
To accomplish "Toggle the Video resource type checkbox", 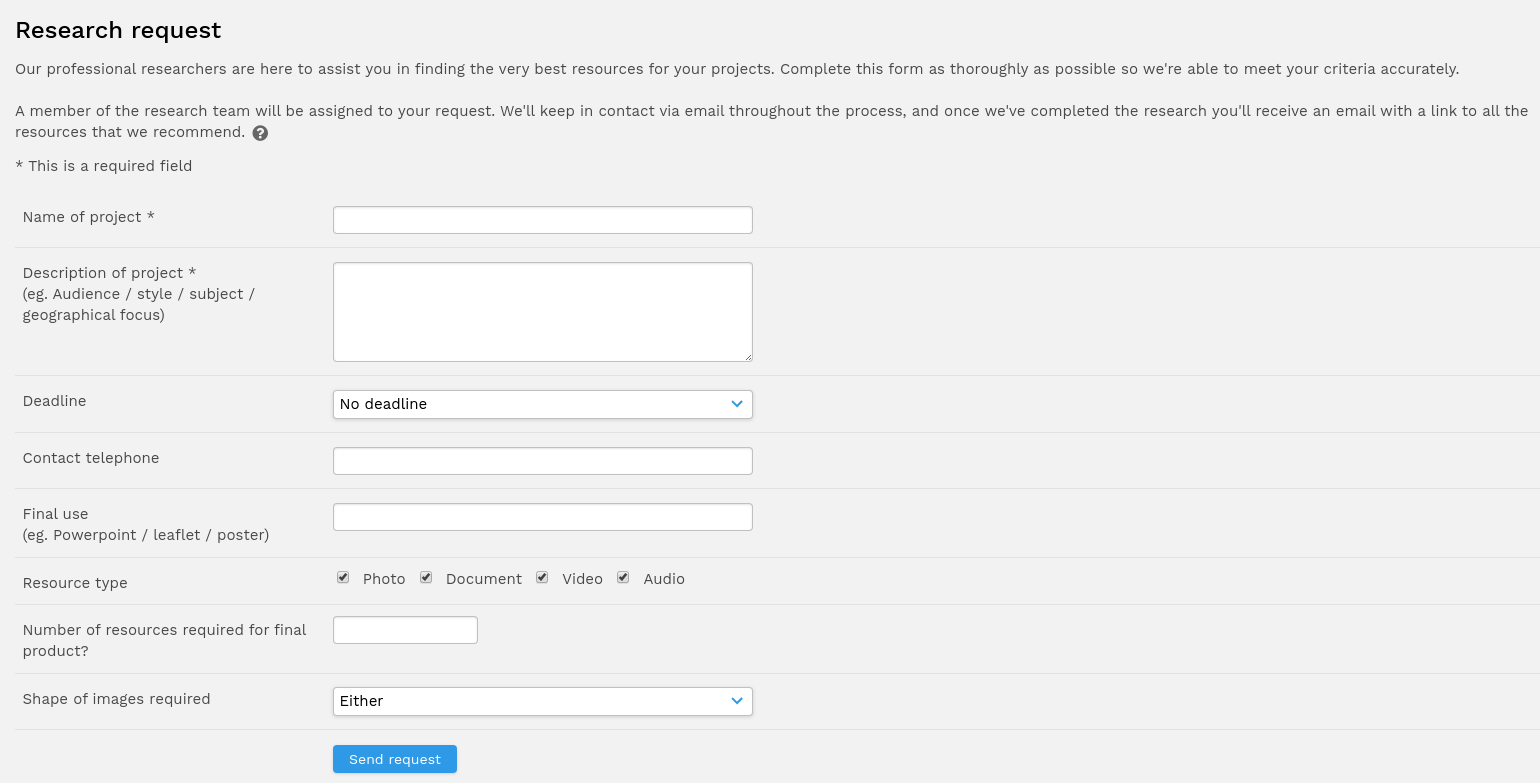I will (542, 577).
